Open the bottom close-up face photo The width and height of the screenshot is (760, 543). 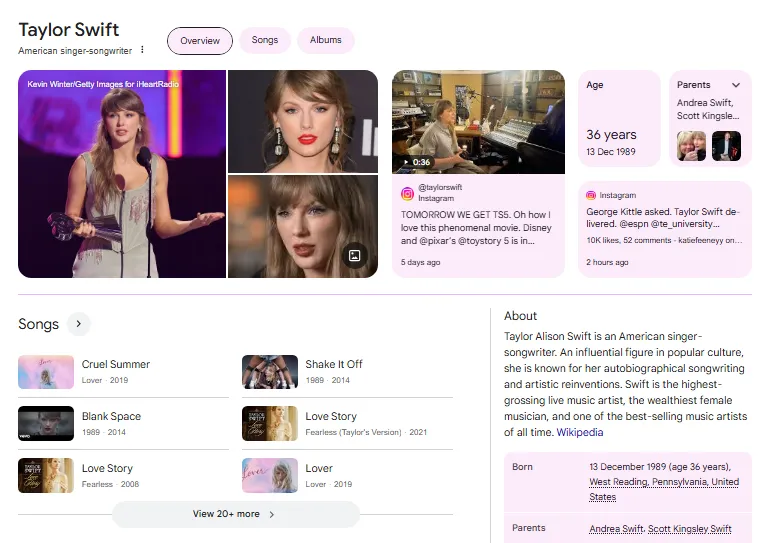coord(303,226)
